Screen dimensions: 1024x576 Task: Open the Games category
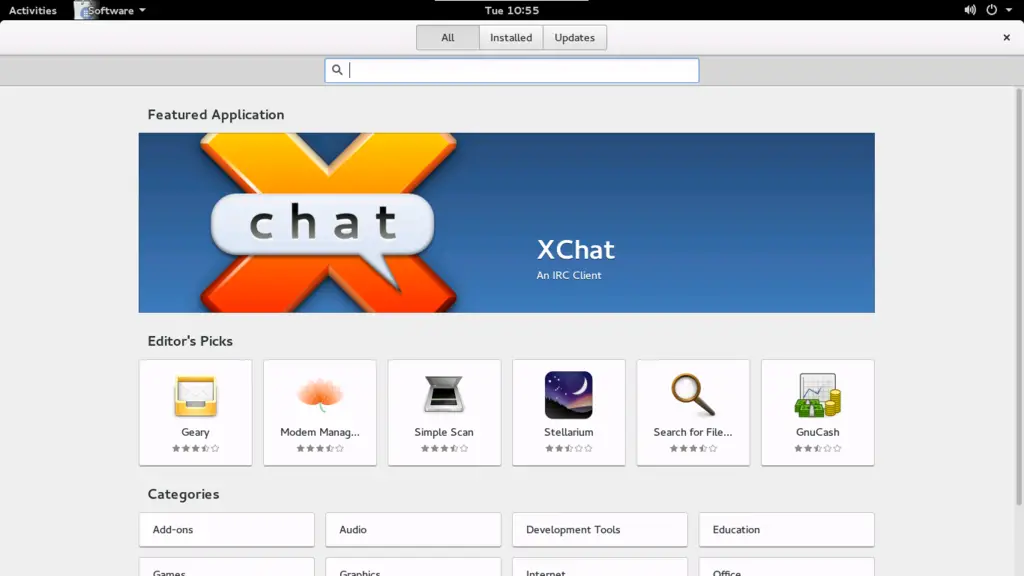tap(227, 567)
